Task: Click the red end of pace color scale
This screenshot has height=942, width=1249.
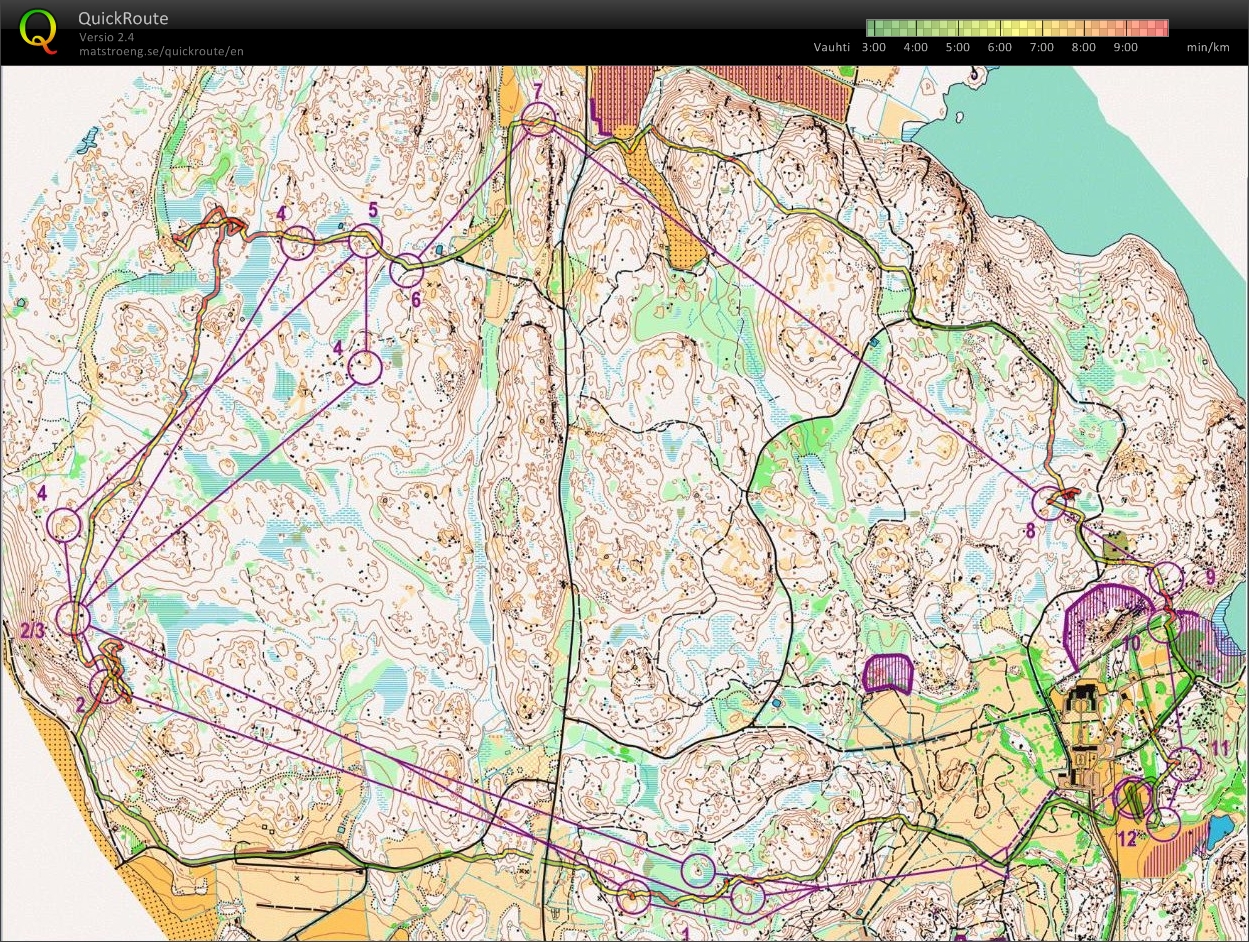Action: coord(1160,27)
